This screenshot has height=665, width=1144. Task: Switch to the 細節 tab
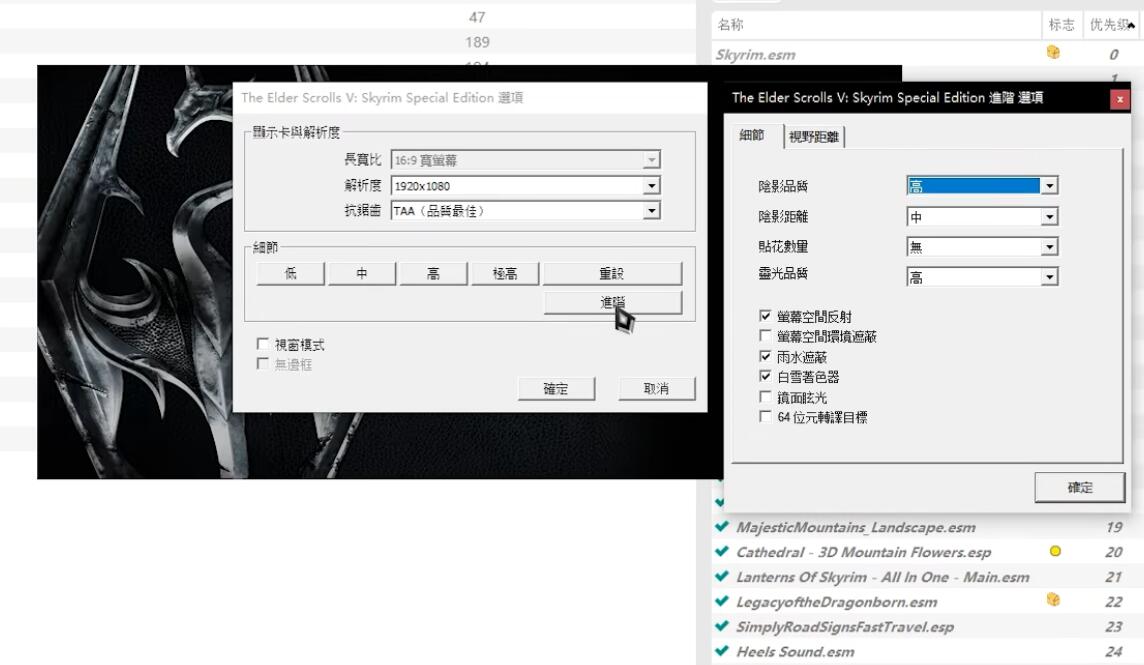point(751,135)
